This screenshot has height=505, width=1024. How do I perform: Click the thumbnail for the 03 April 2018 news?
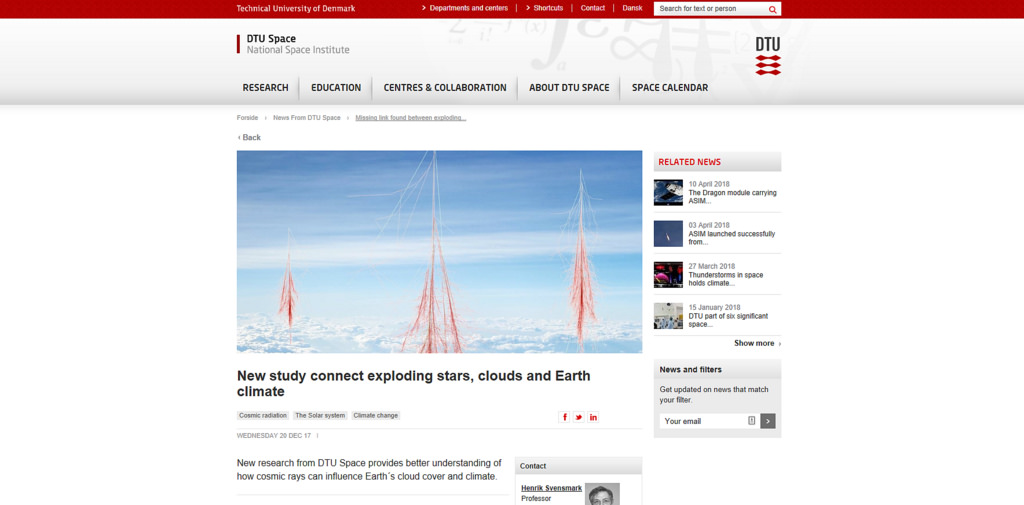coord(668,234)
